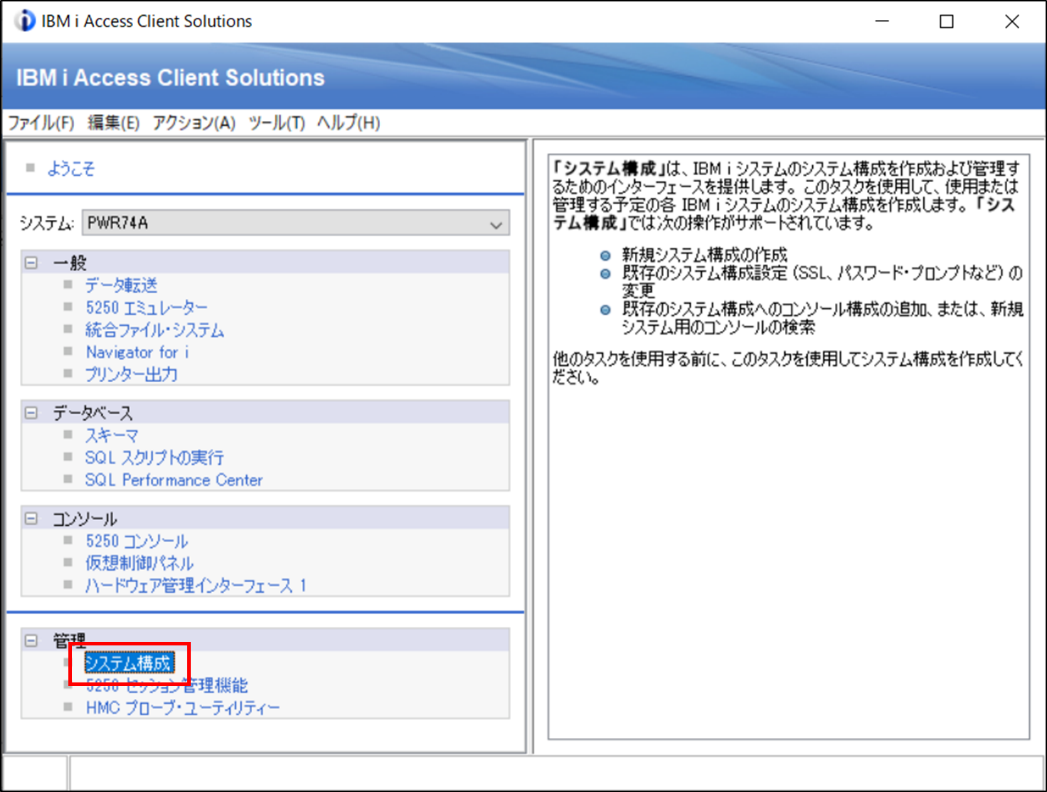The image size is (1047, 792).
Task: Open 5250 コンソール
Action: [x=136, y=541]
